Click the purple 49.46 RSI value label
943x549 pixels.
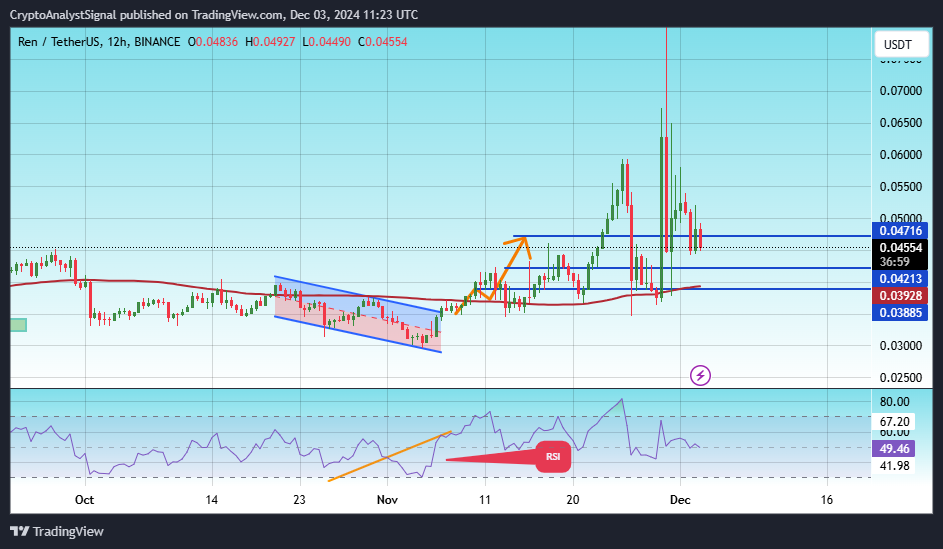894,449
